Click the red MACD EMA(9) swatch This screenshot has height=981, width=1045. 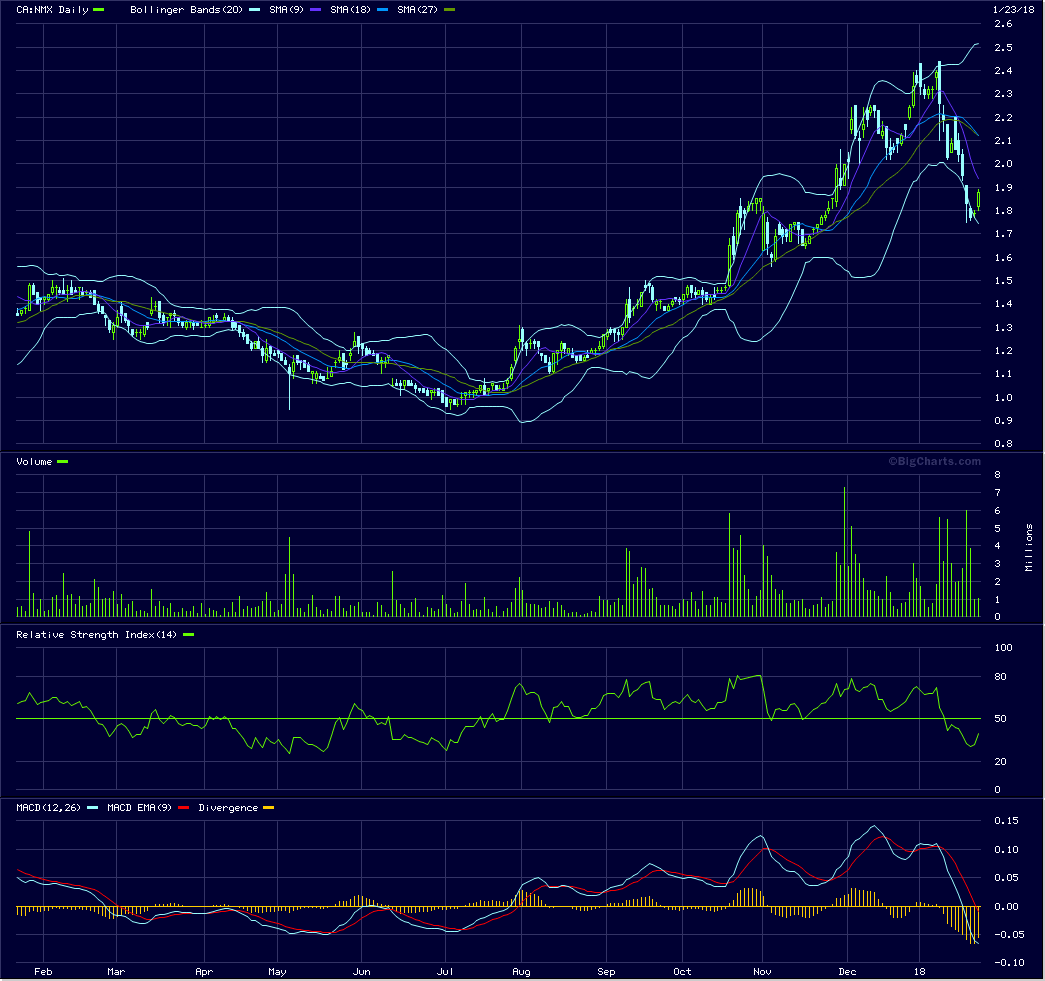coord(185,807)
